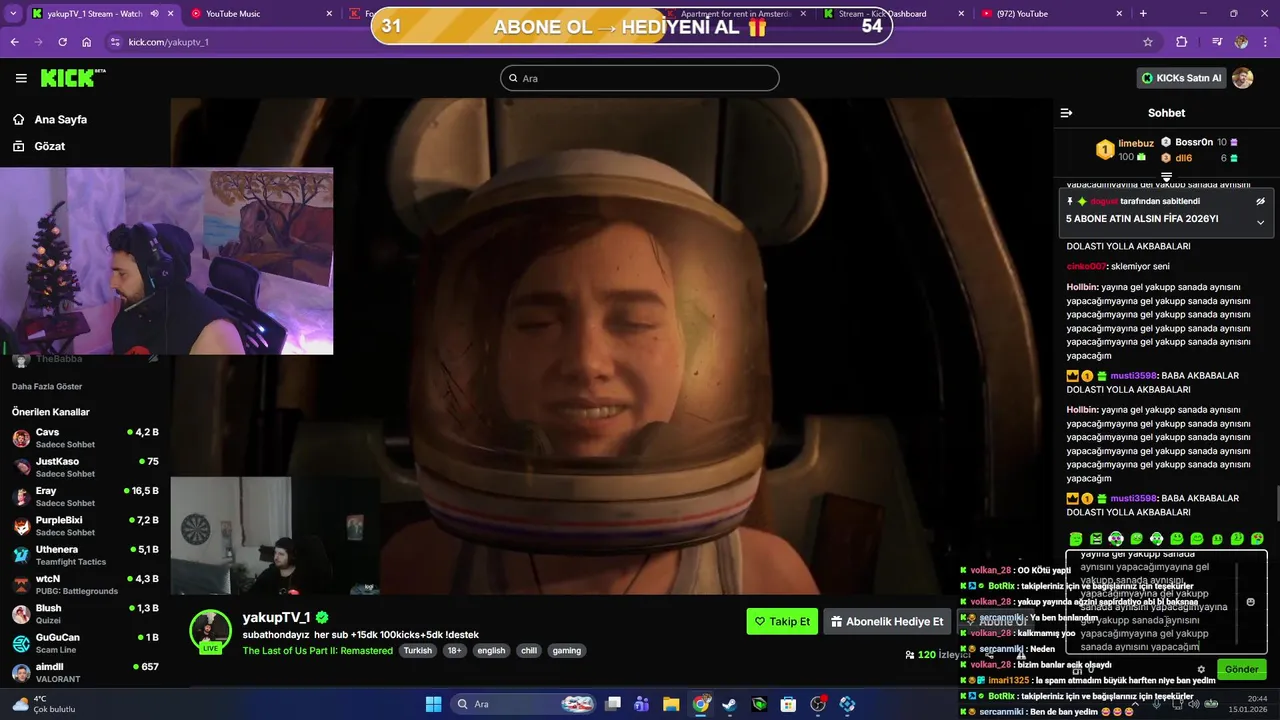Open recommended channel Eray

tap(85, 497)
